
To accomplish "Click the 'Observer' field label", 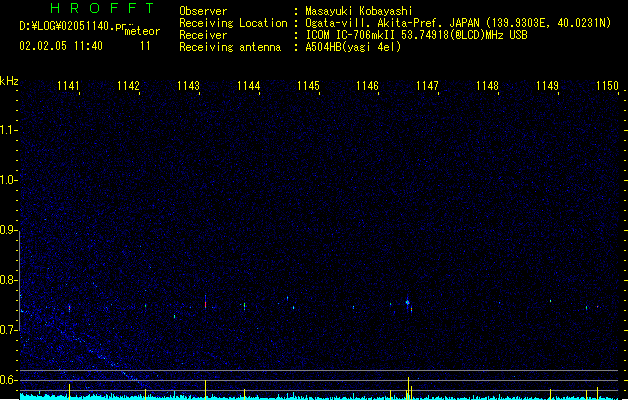I will [203, 11].
